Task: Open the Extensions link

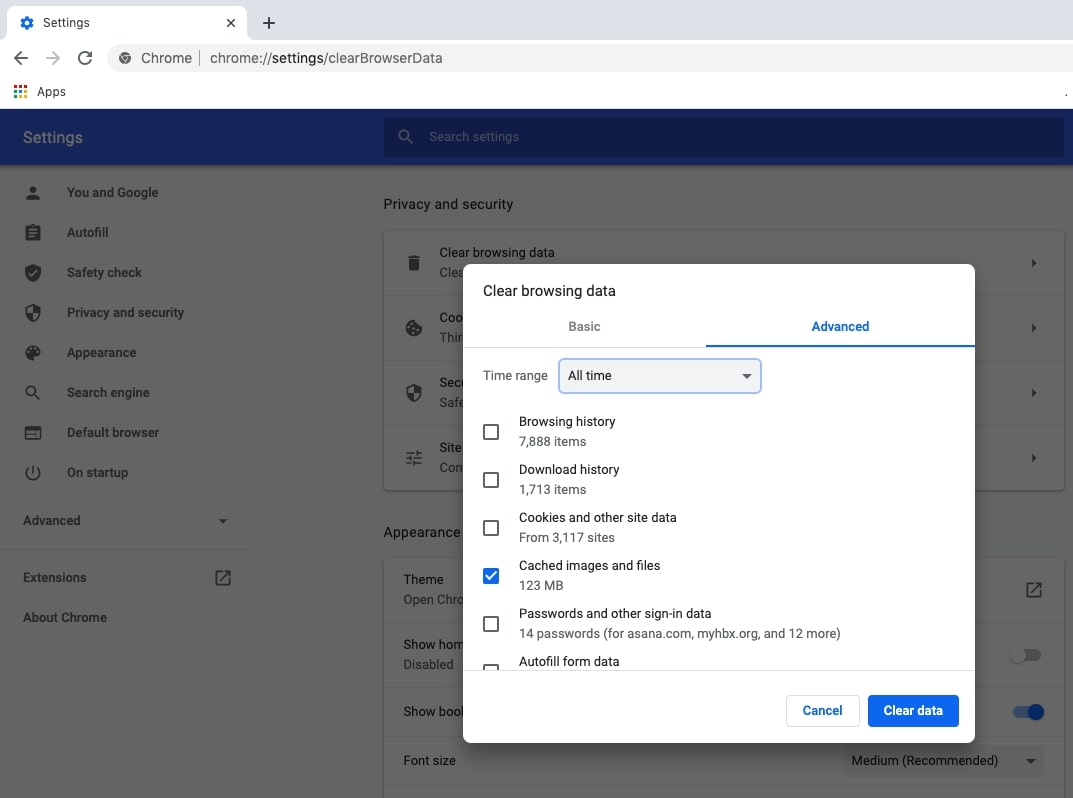Action: pos(55,578)
